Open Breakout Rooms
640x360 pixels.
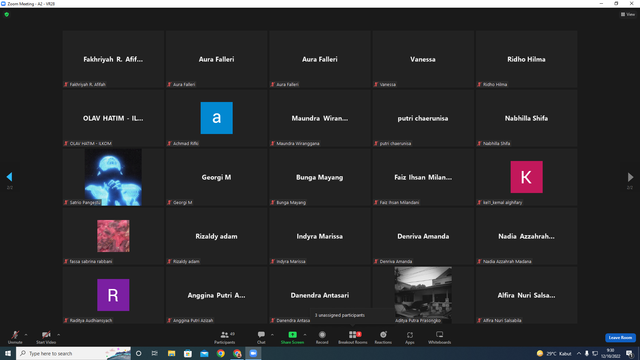coord(353,337)
